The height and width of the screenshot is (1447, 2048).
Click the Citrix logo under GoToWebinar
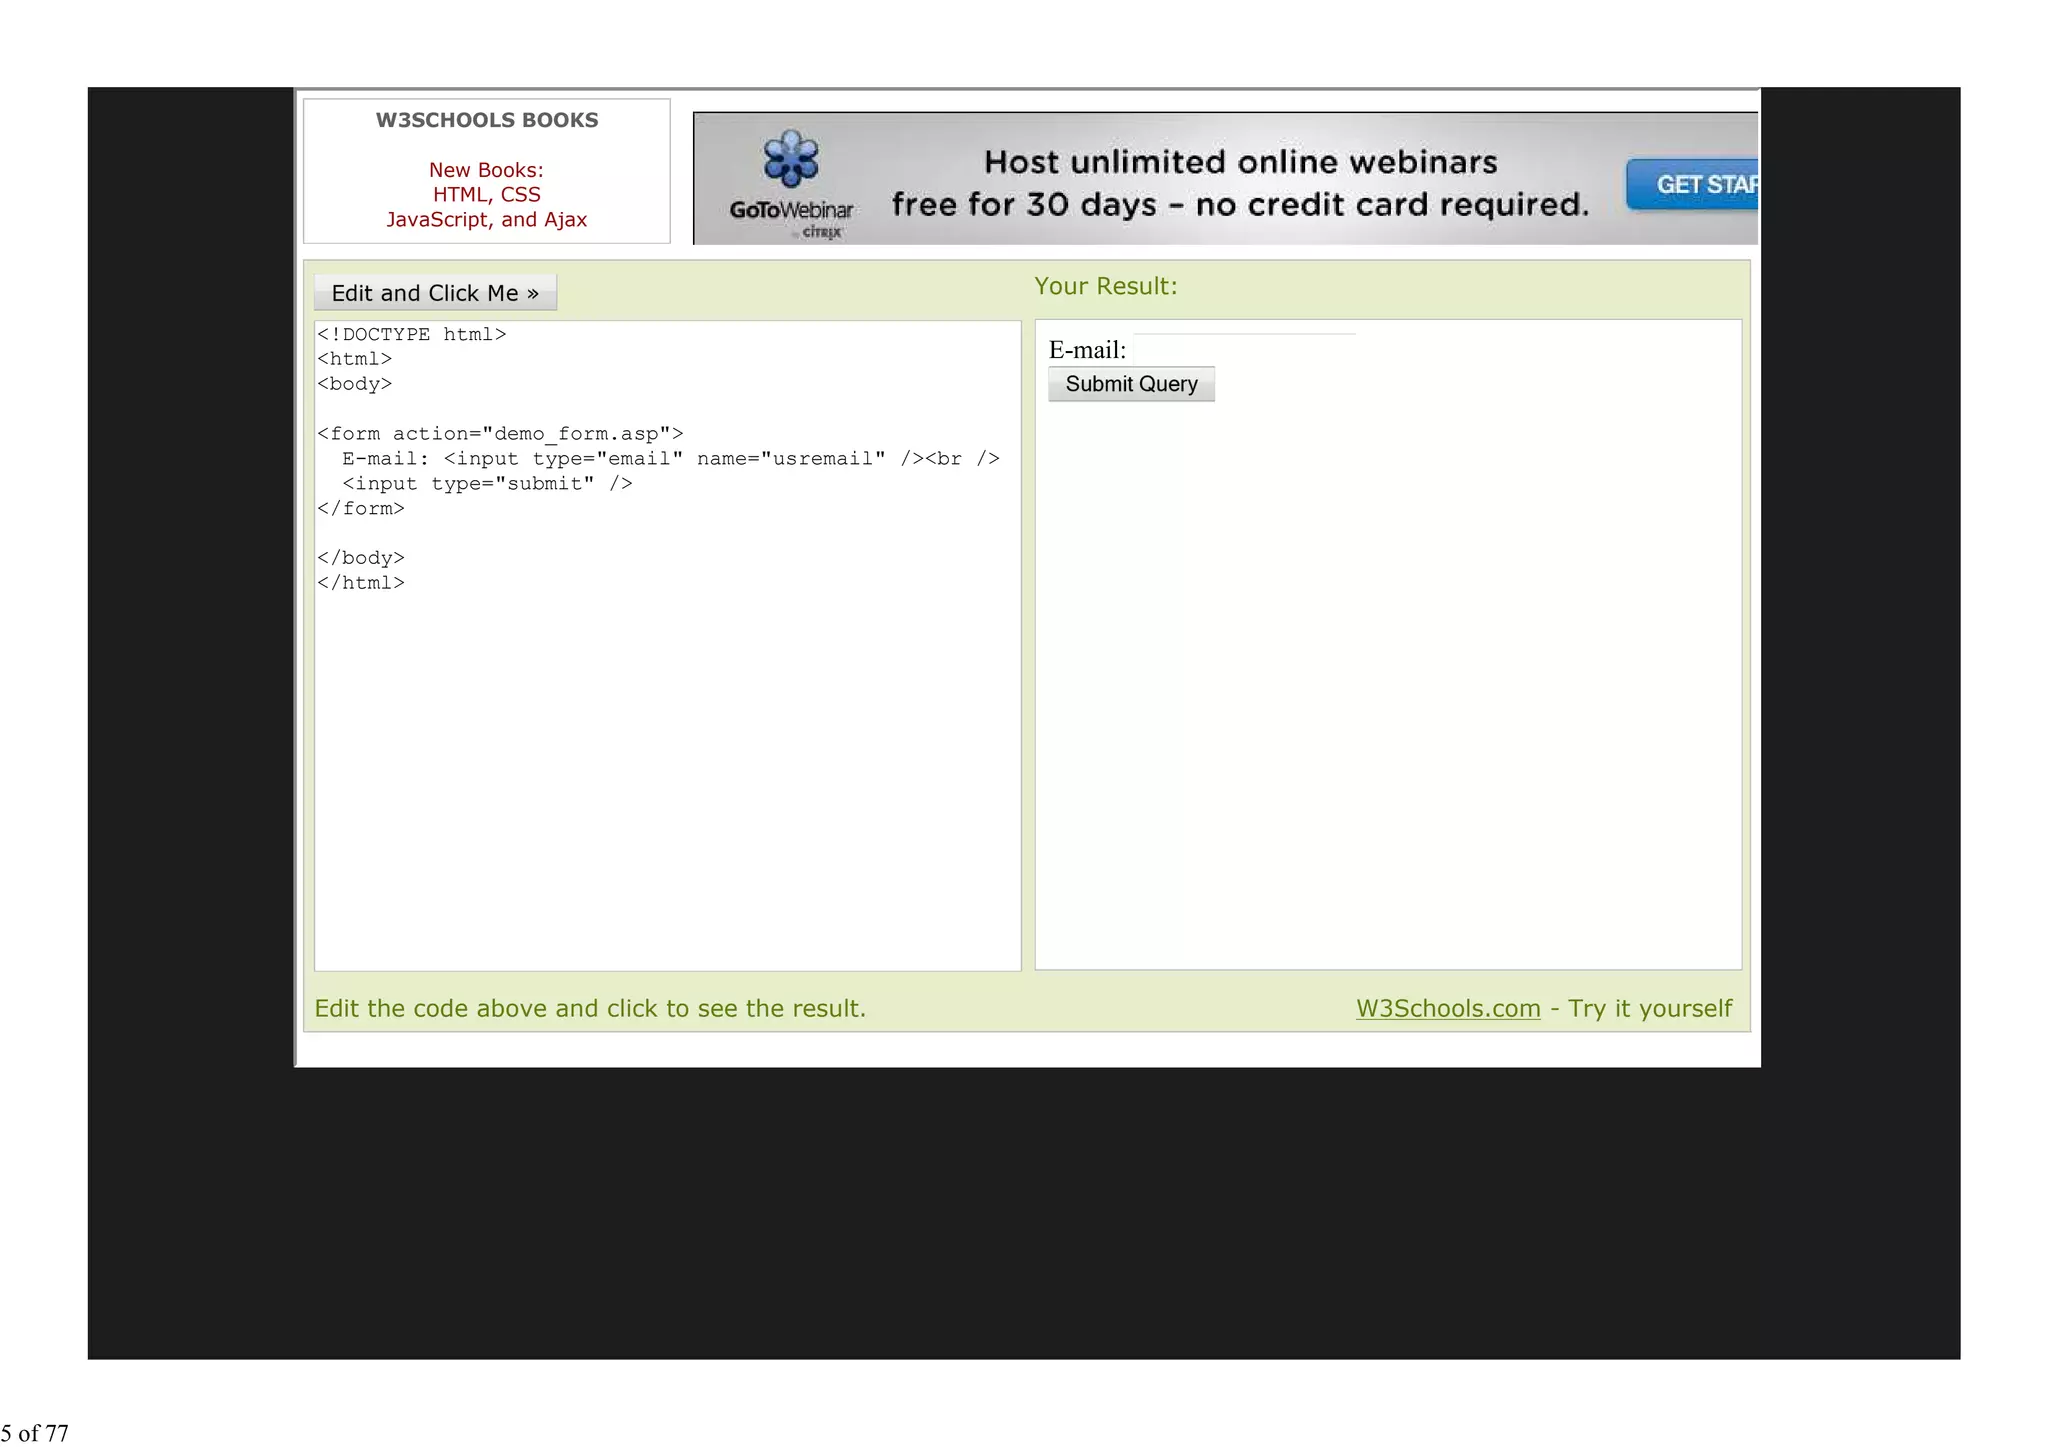821,232
